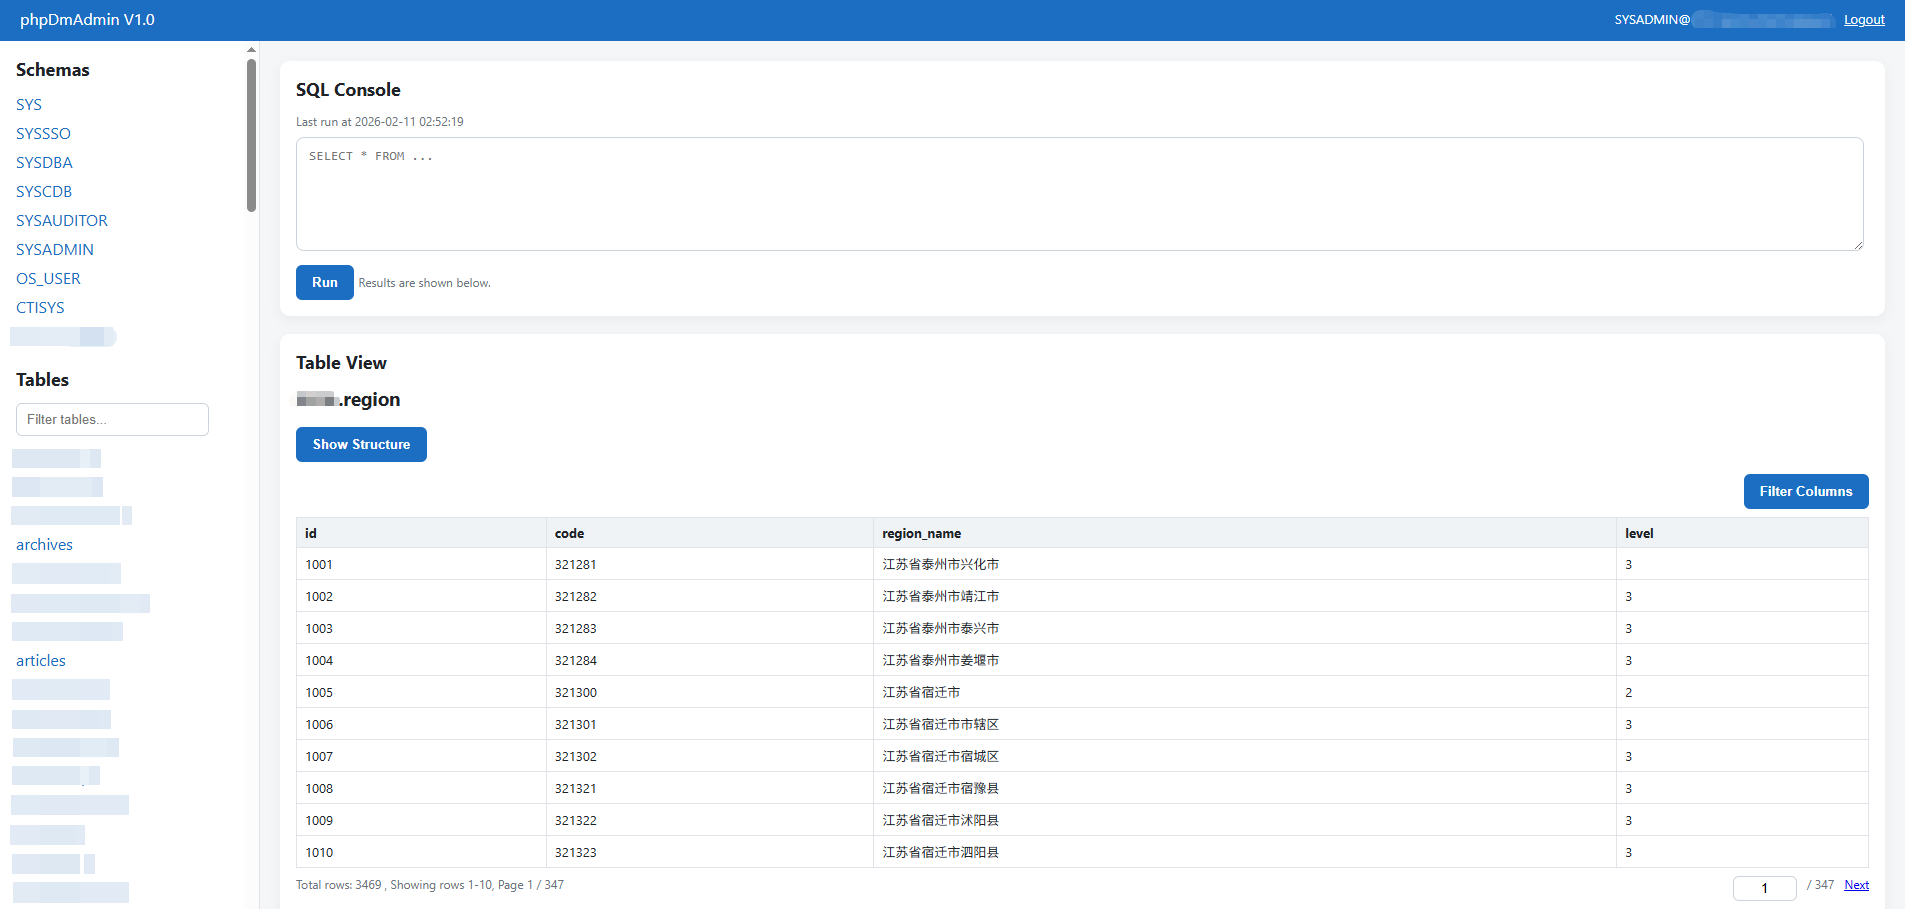Image resolution: width=1905 pixels, height=909 pixels.
Task: Click the Run button in SQL Console
Action: (x=324, y=282)
